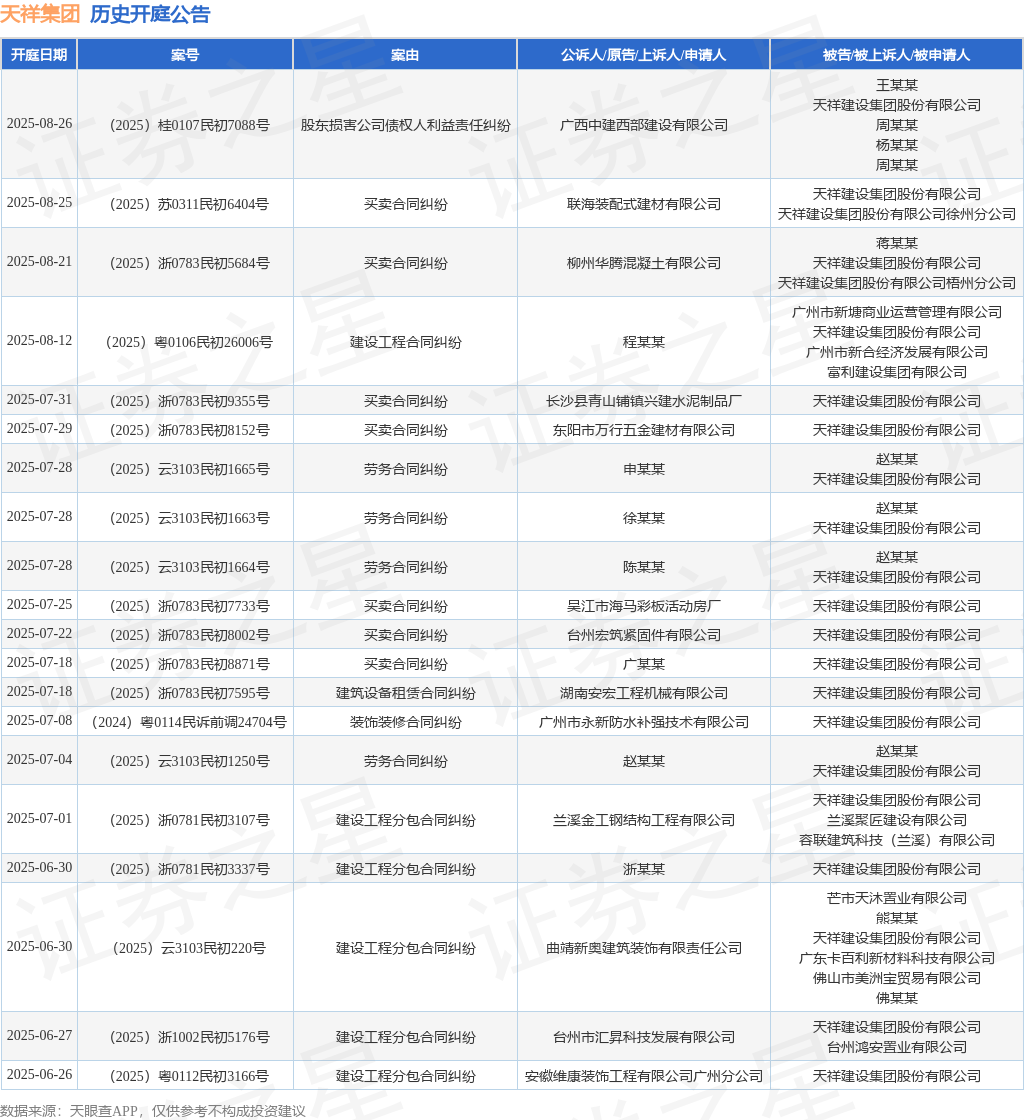1024x1120 pixels.
Task: Click plaintiff 台州宏筑紧固件有限公司
Action: [x=643, y=636]
